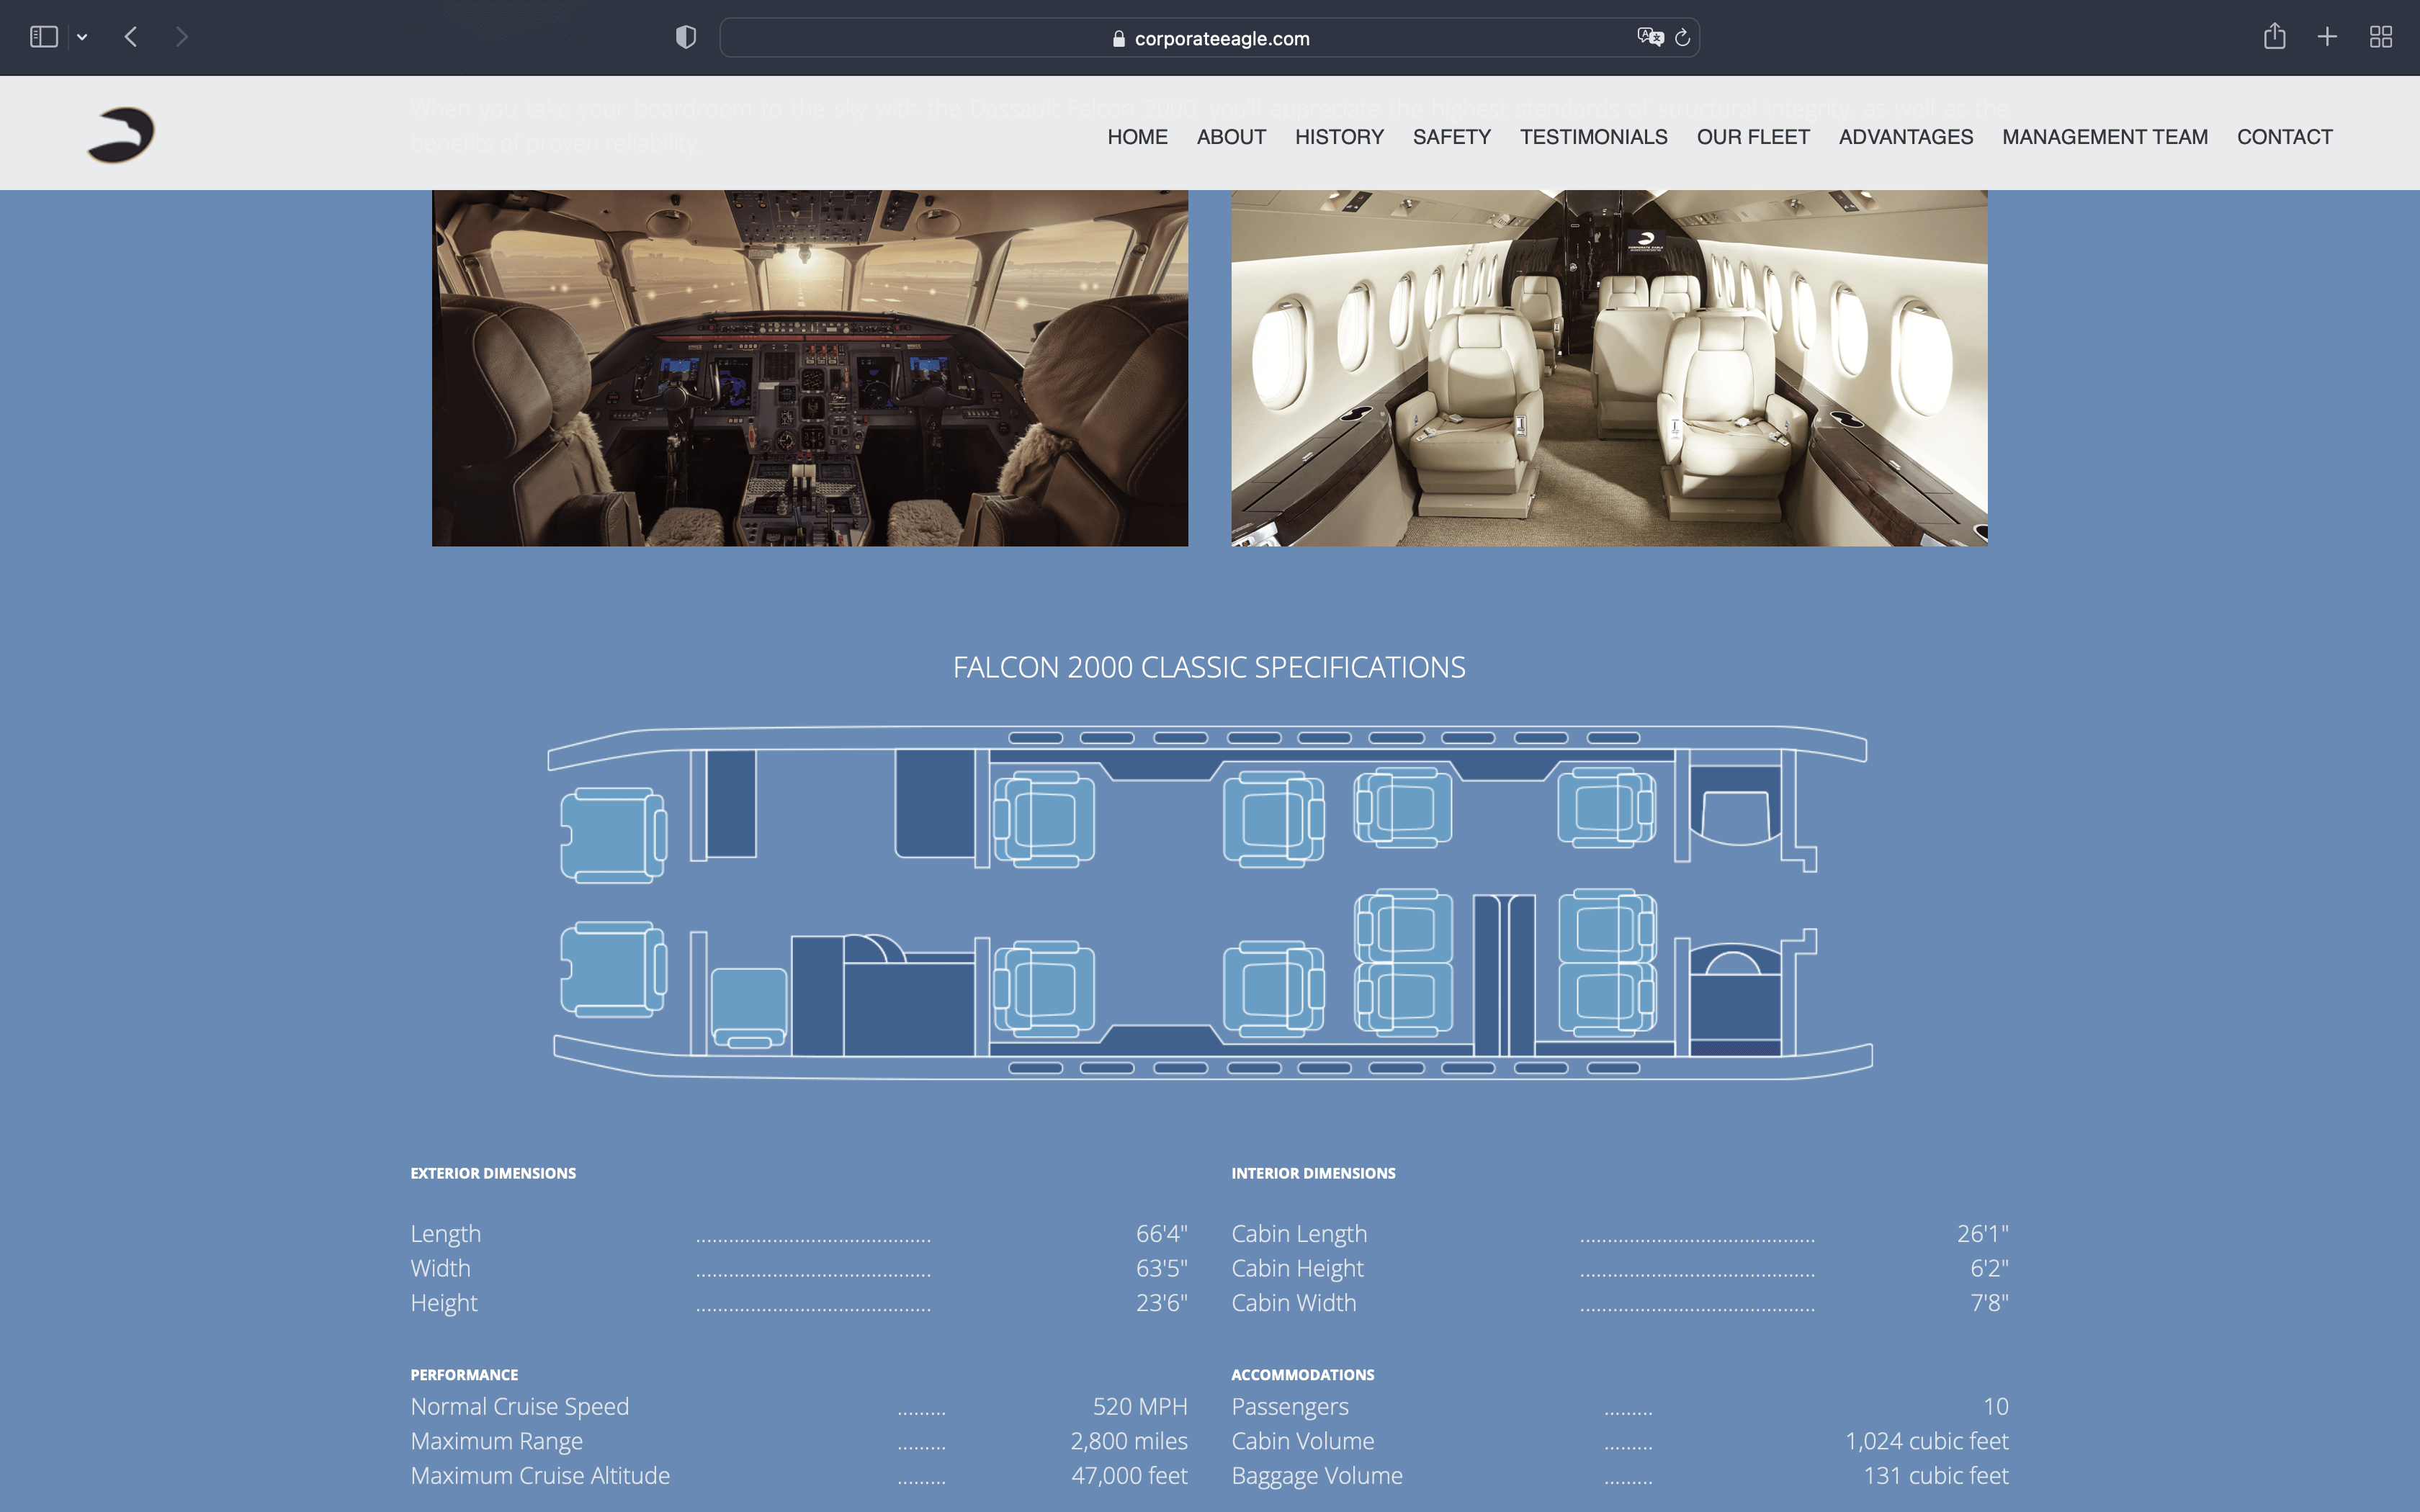Click the 131 cubic feet value
Image resolution: width=2420 pixels, height=1512 pixels.
click(x=1936, y=1475)
